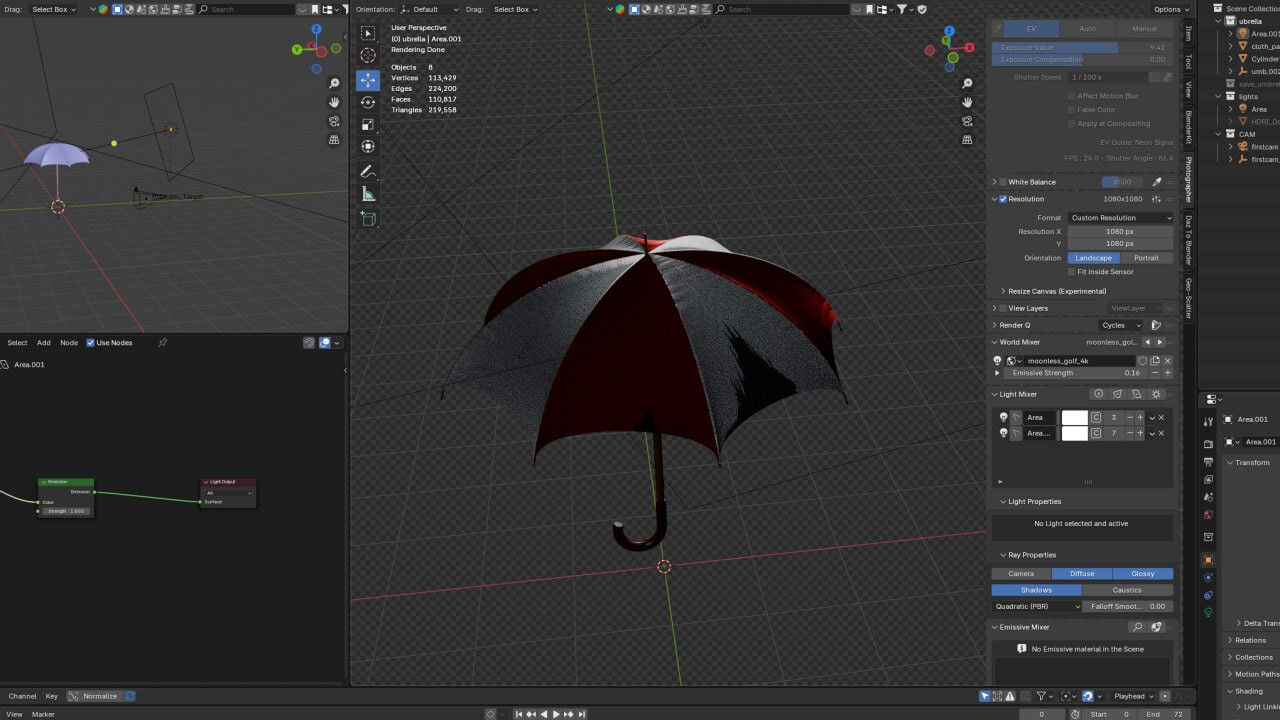Adjust the Falloff Smooth value slider
The height and width of the screenshot is (720, 1280).
1128,606
